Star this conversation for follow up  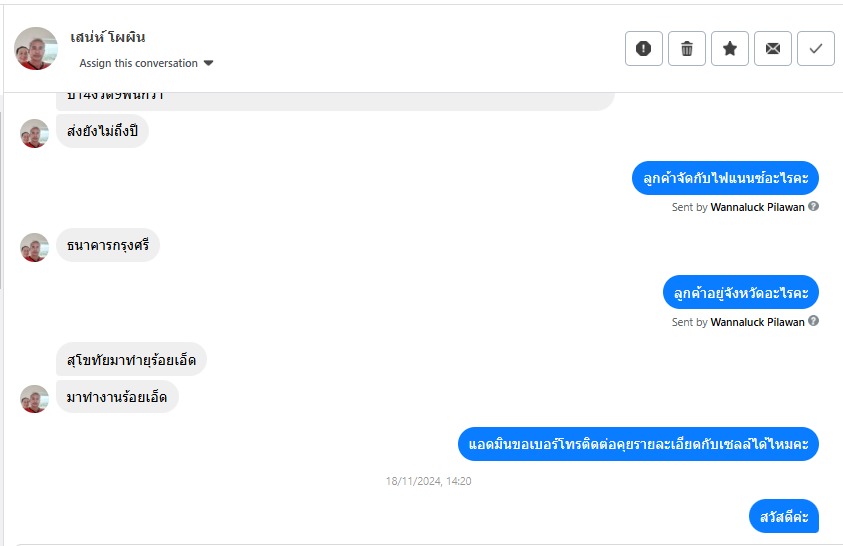point(730,48)
